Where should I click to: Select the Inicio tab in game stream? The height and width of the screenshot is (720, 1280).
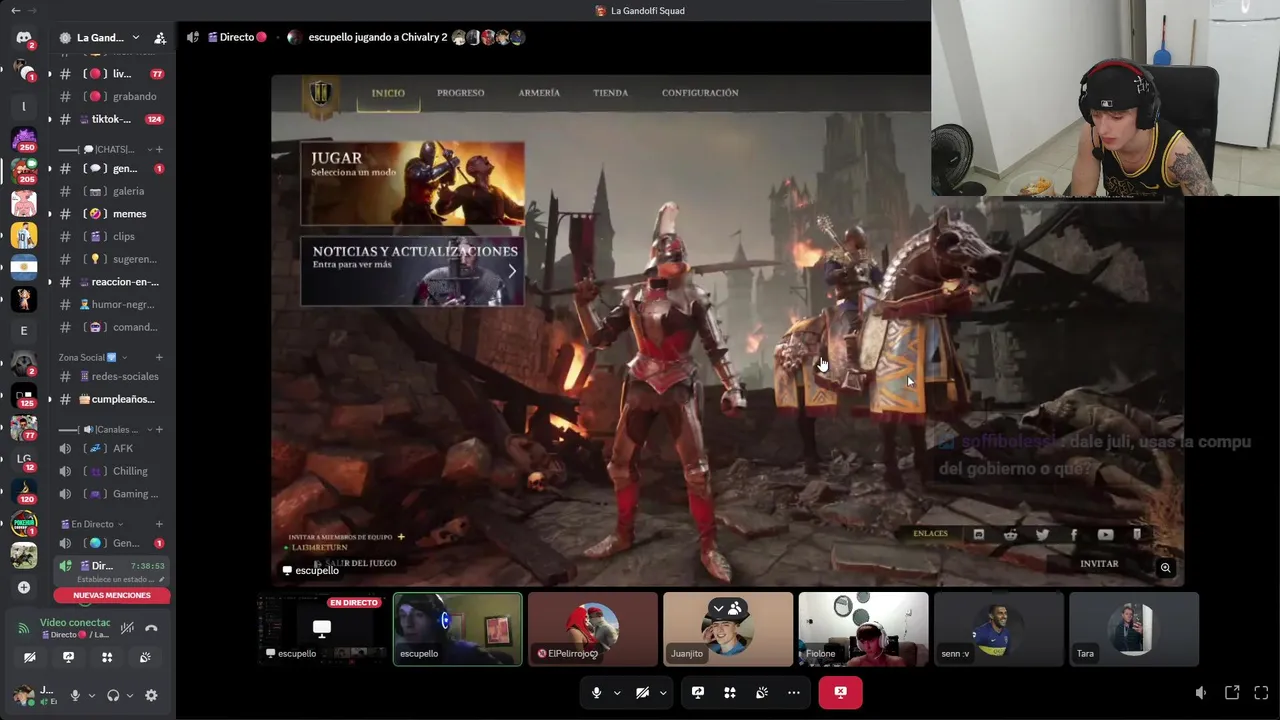coord(388,93)
